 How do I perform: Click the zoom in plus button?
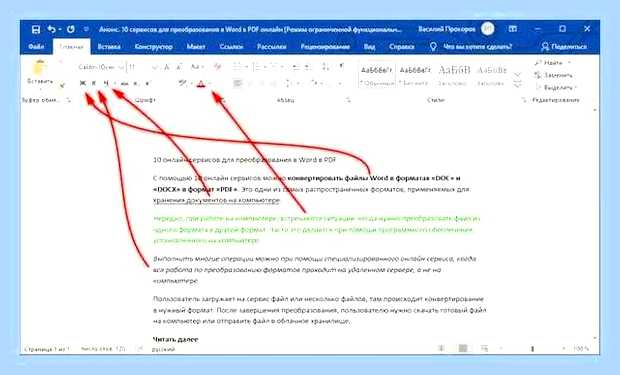point(563,348)
